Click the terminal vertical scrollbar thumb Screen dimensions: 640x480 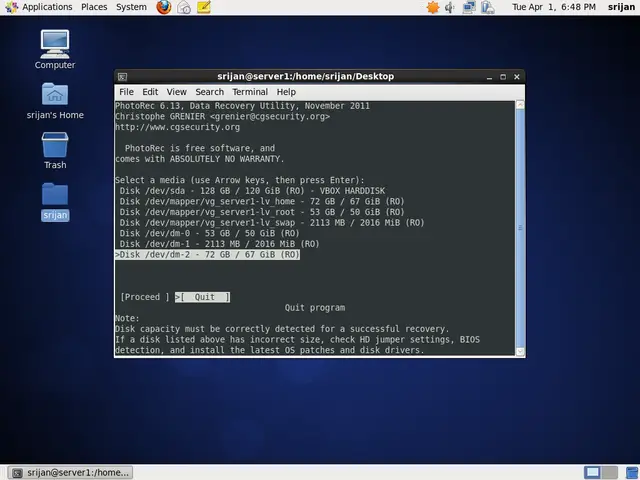pos(520,228)
